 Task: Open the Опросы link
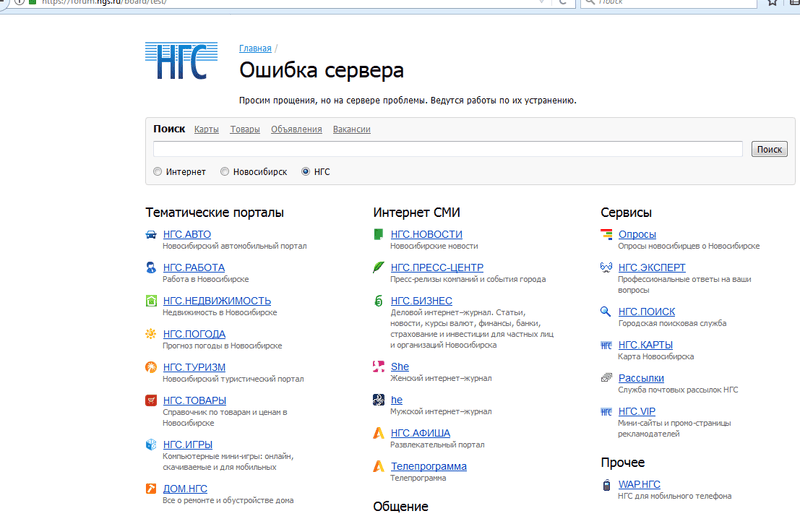637,234
